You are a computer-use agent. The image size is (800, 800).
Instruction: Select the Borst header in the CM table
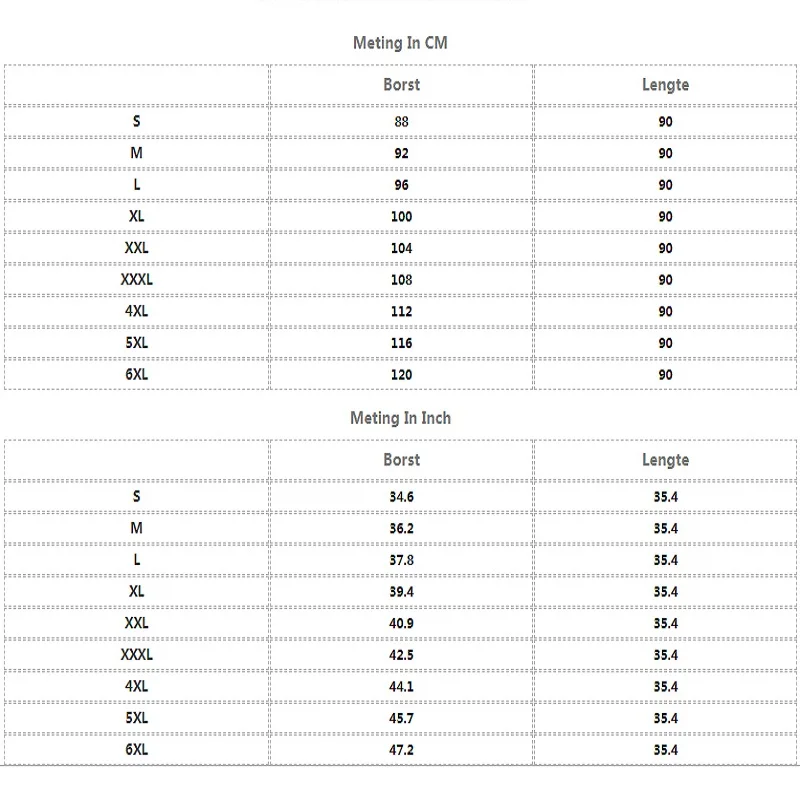click(x=401, y=85)
